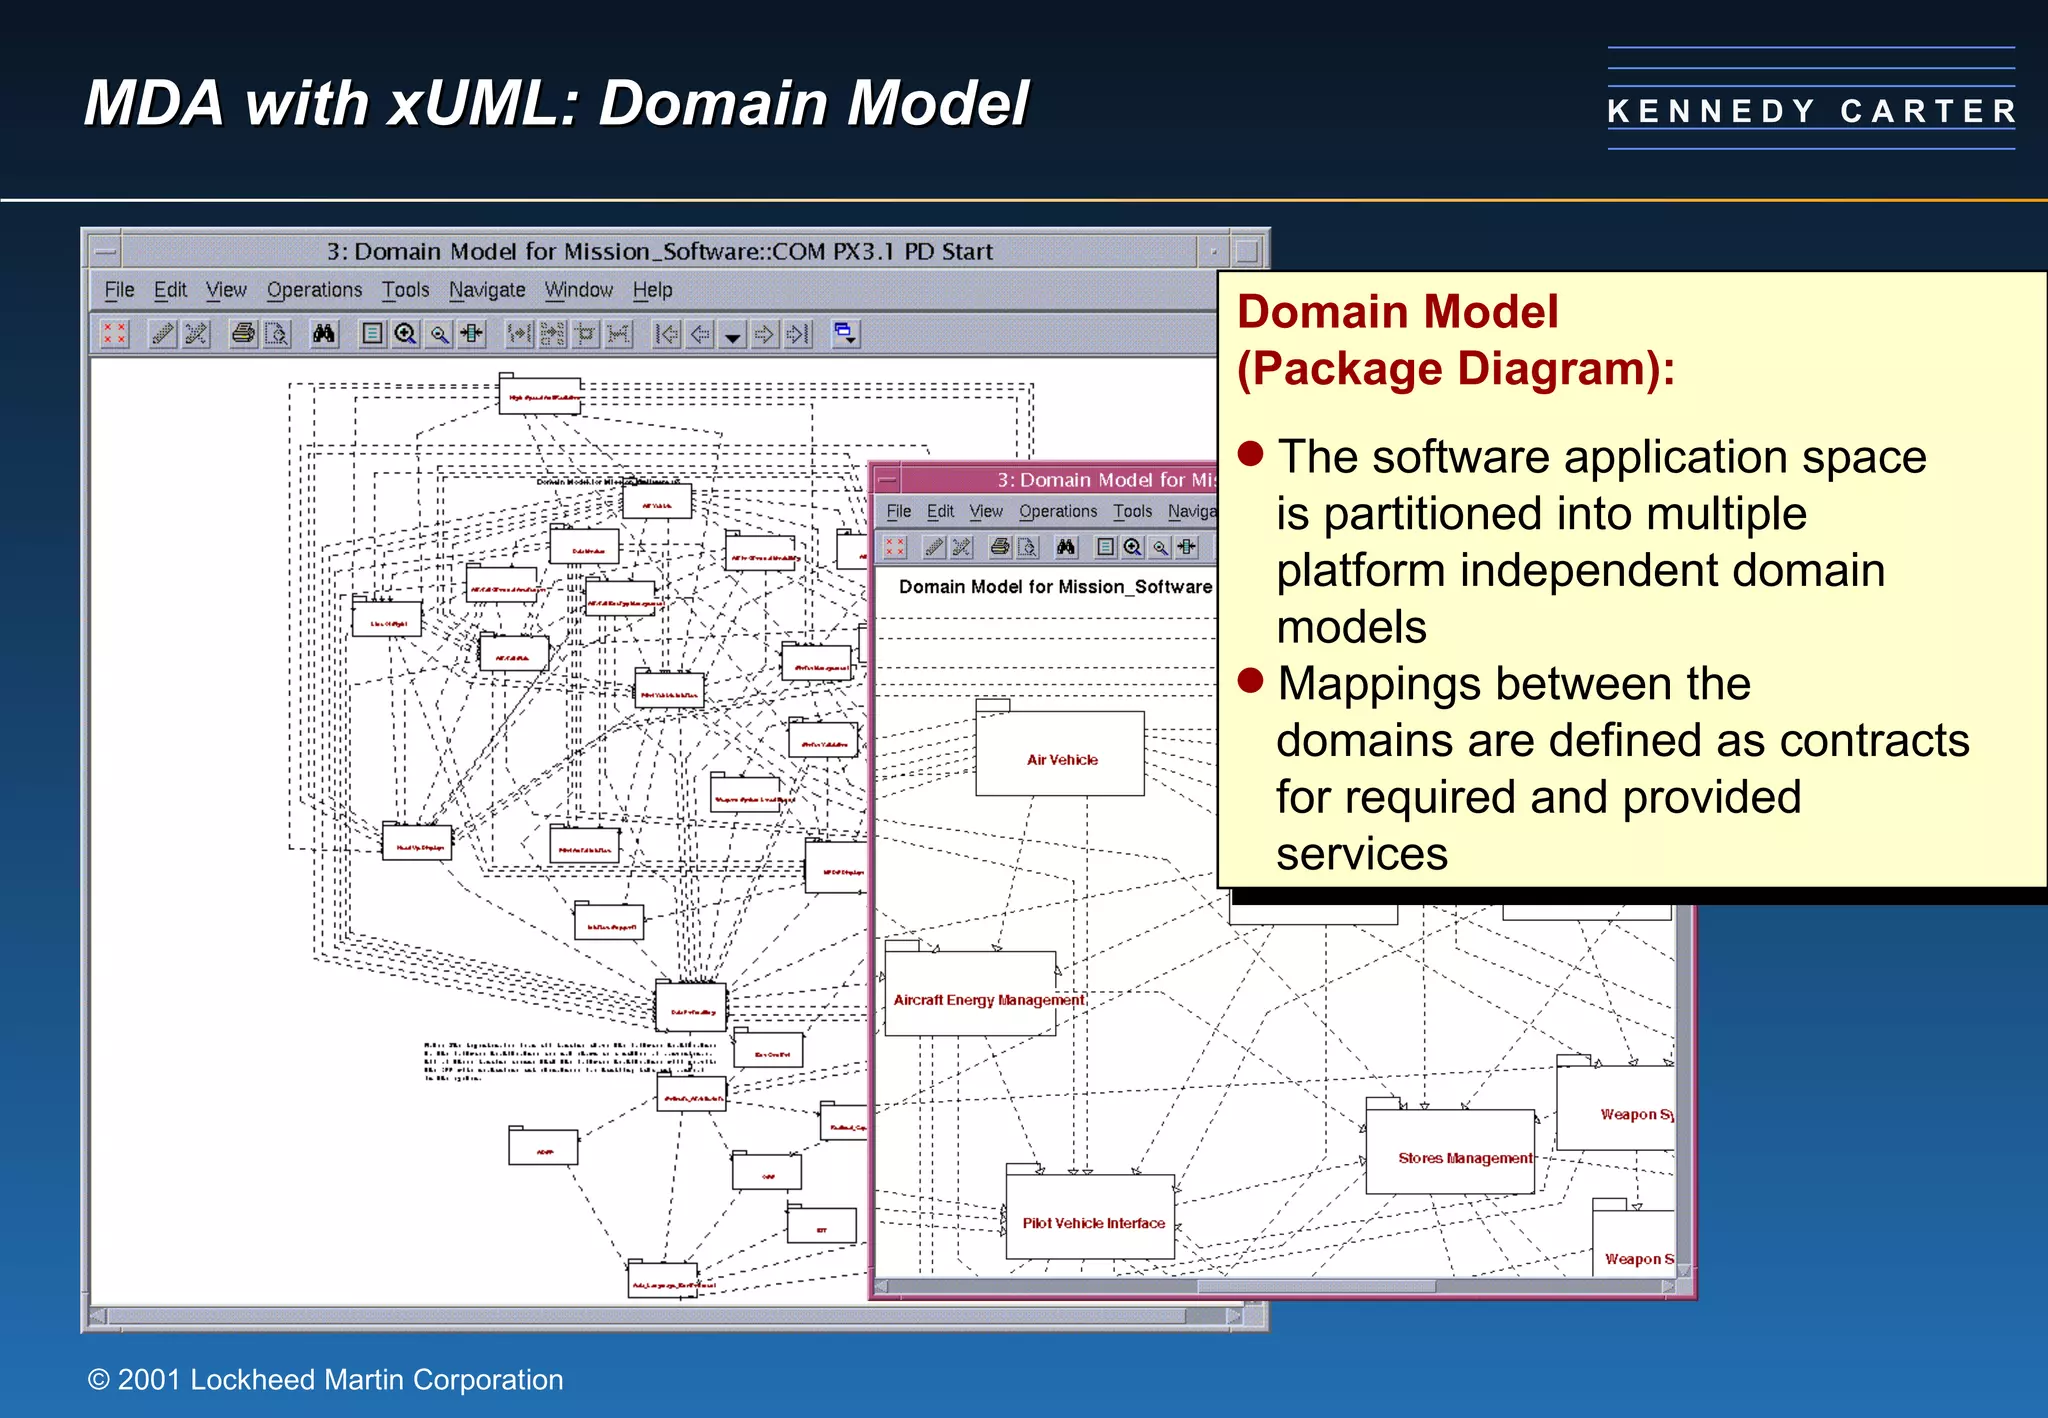Image resolution: width=2048 pixels, height=1418 pixels.
Task: Click the red X's grid toolbar icon
Action: pos(115,334)
